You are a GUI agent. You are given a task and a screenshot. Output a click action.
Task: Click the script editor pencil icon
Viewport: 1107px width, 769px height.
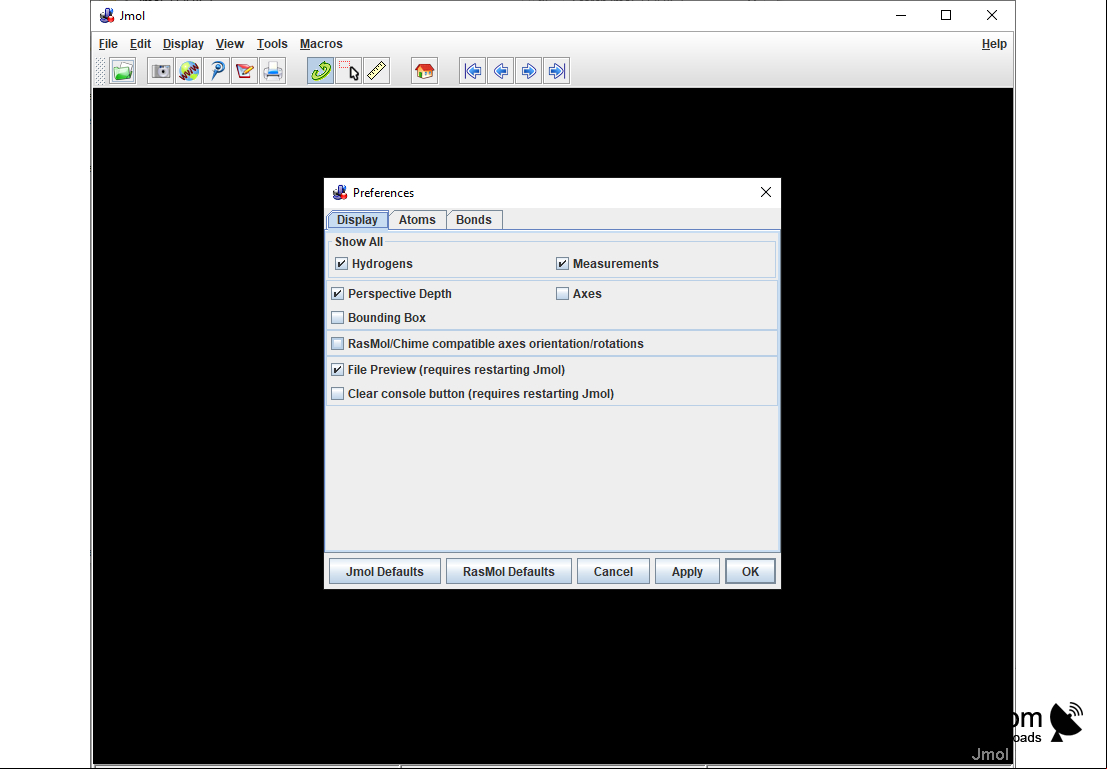click(245, 71)
